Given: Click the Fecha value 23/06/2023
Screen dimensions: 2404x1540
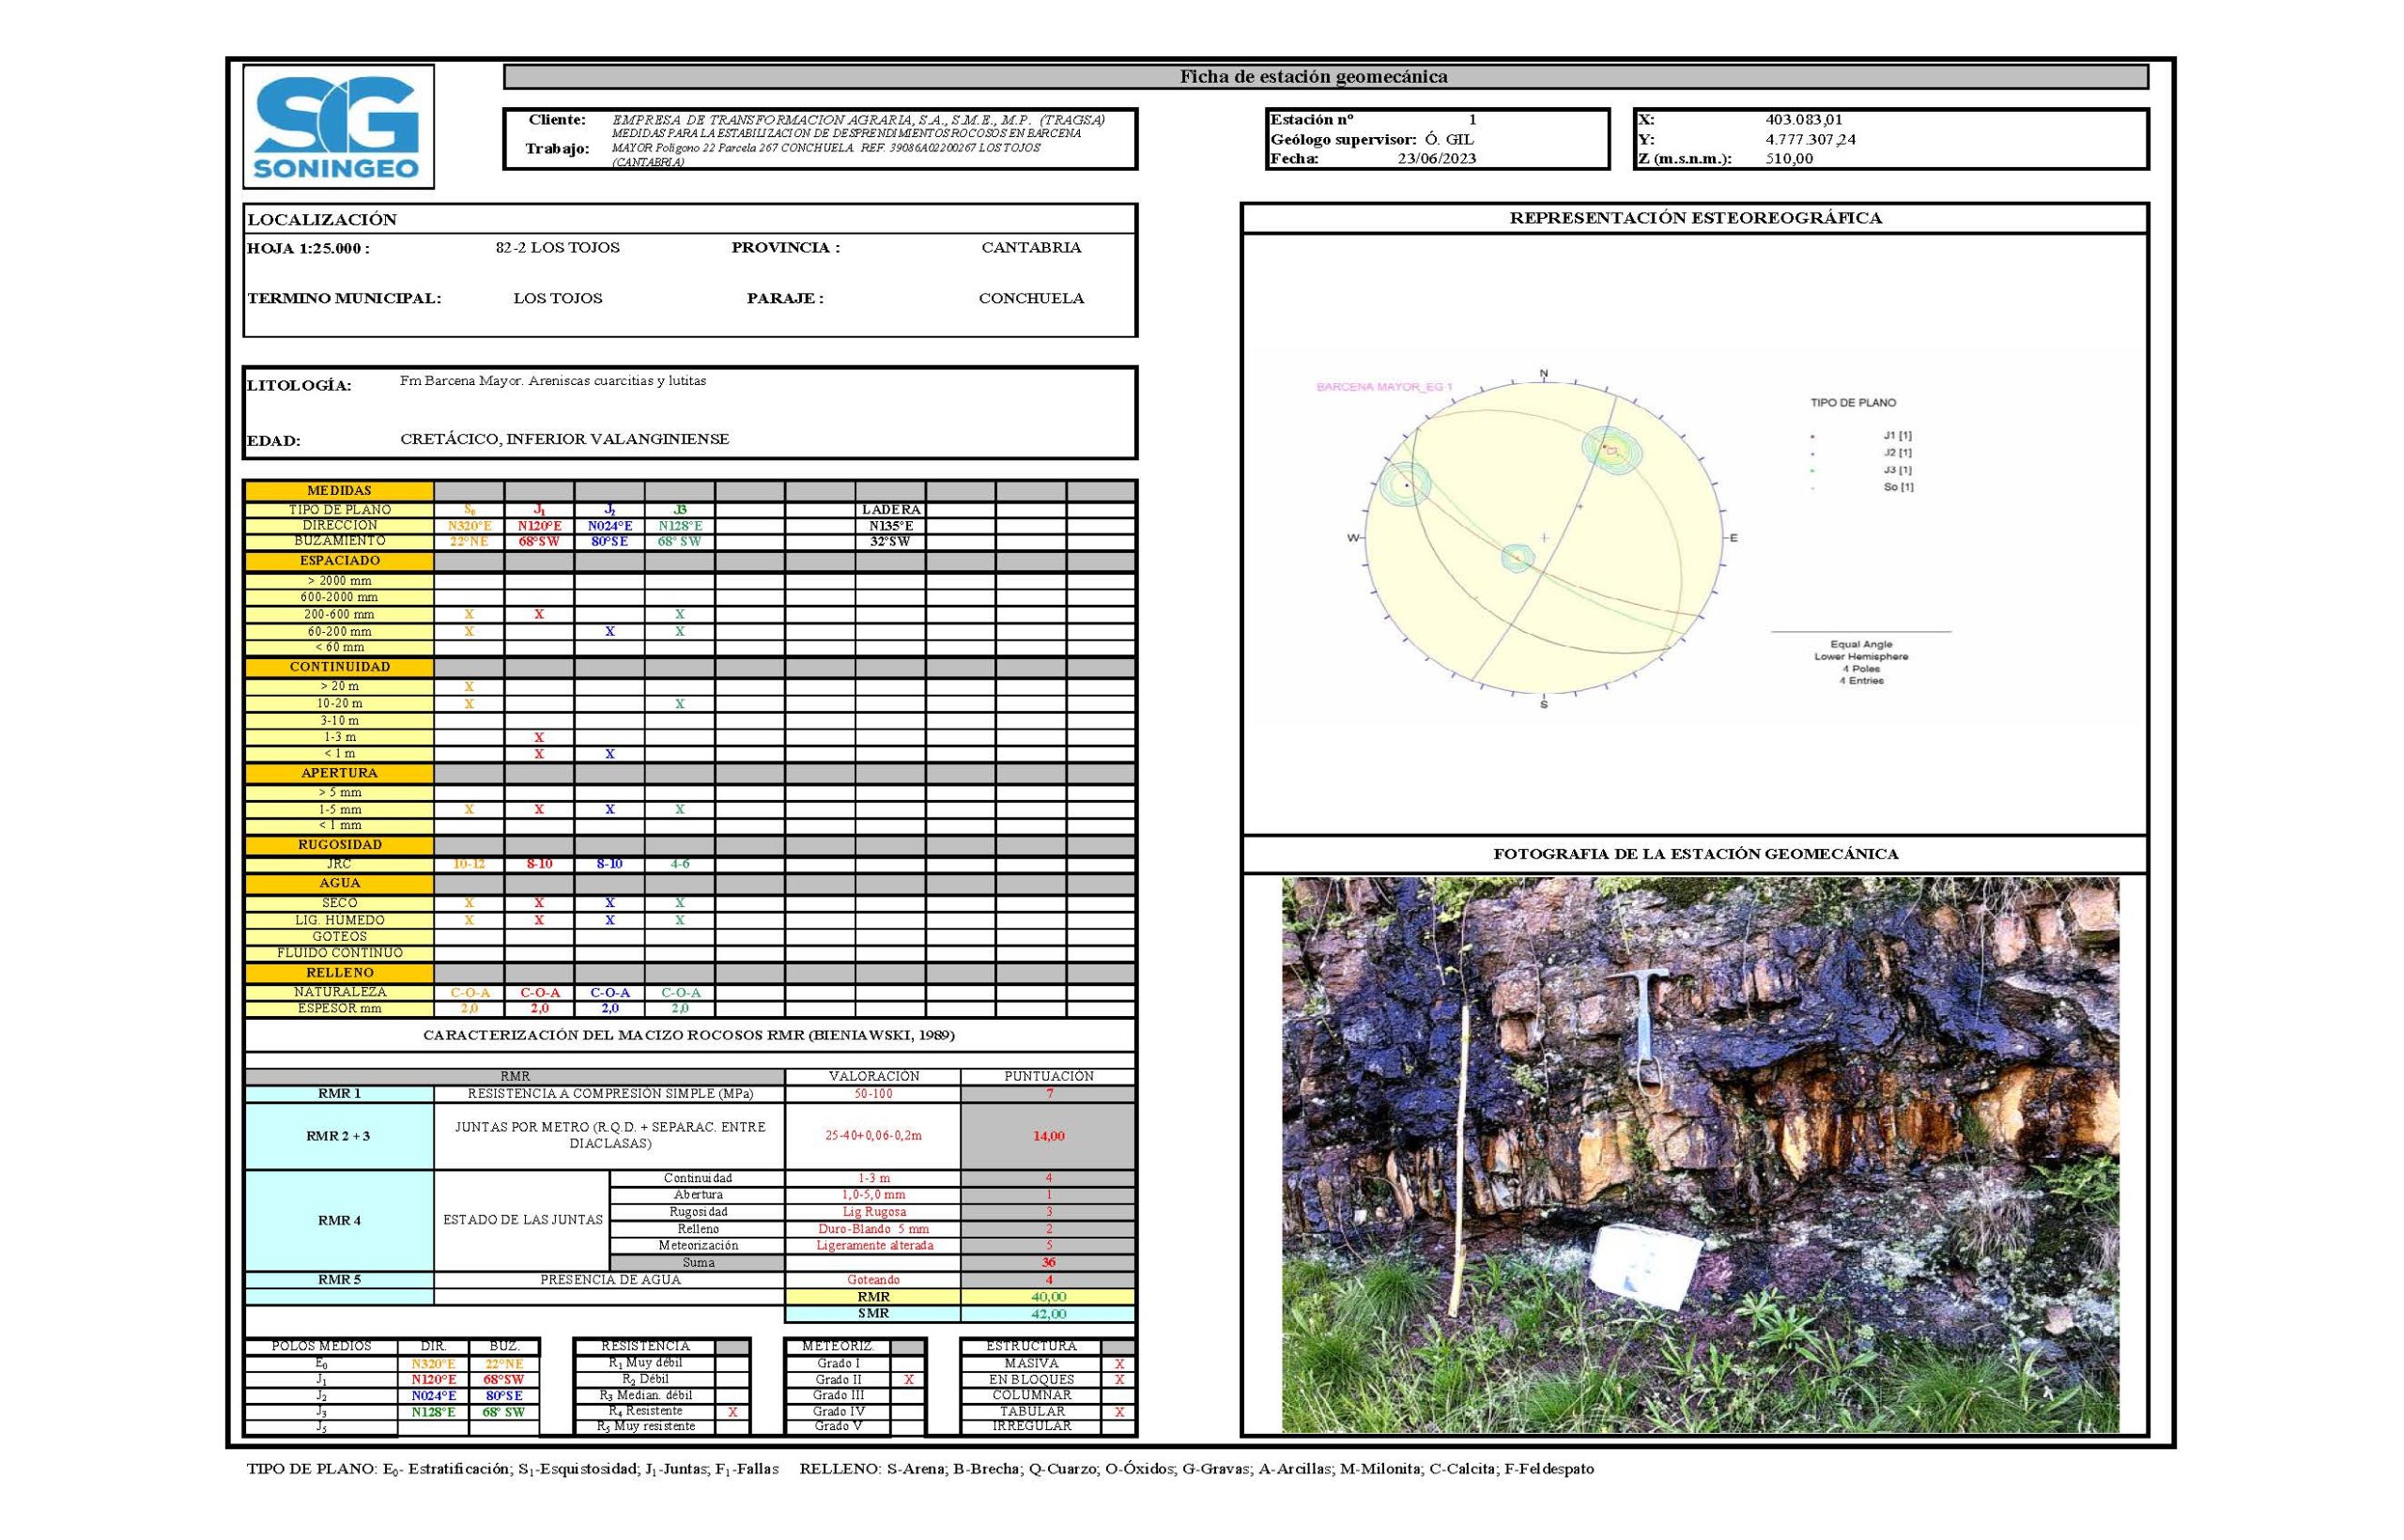Looking at the screenshot, I should [x=1436, y=159].
